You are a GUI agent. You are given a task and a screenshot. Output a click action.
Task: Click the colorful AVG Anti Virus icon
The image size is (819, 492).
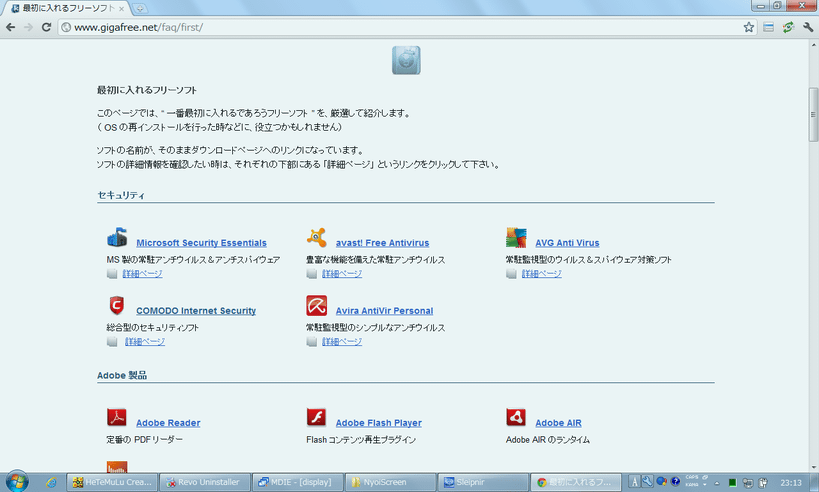(x=516, y=238)
